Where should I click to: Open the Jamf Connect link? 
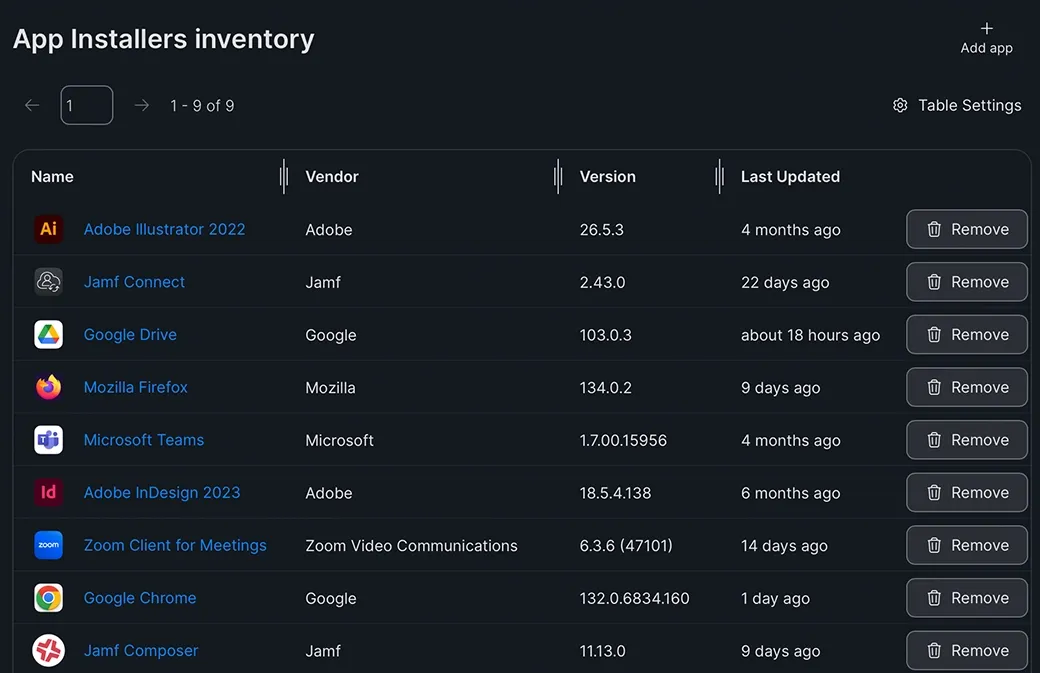point(134,282)
